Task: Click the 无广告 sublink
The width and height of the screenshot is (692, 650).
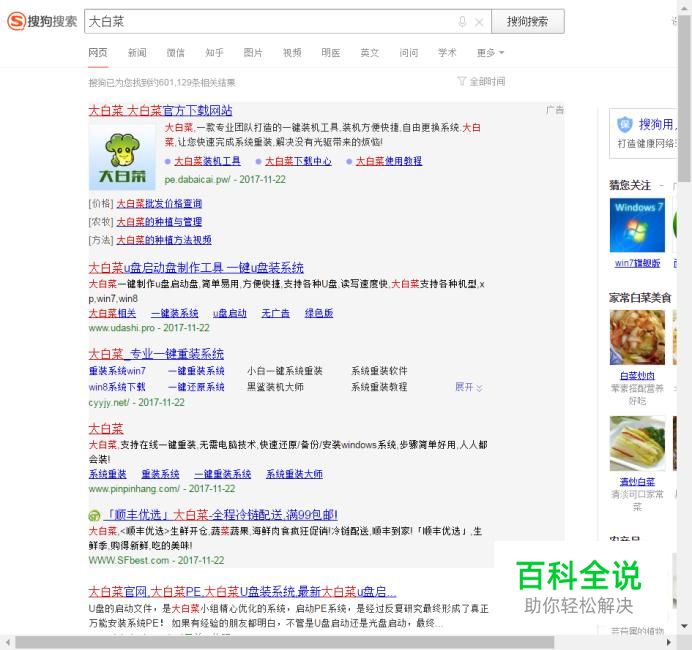Action: click(275, 313)
